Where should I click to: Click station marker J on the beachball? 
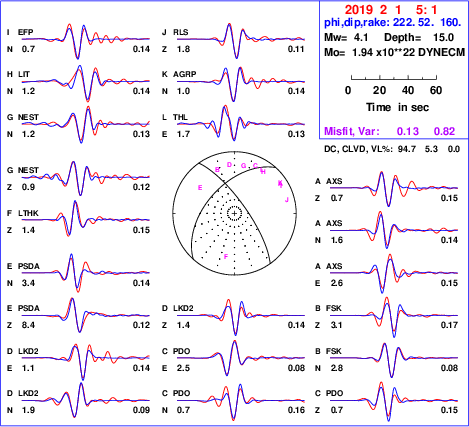287,200
